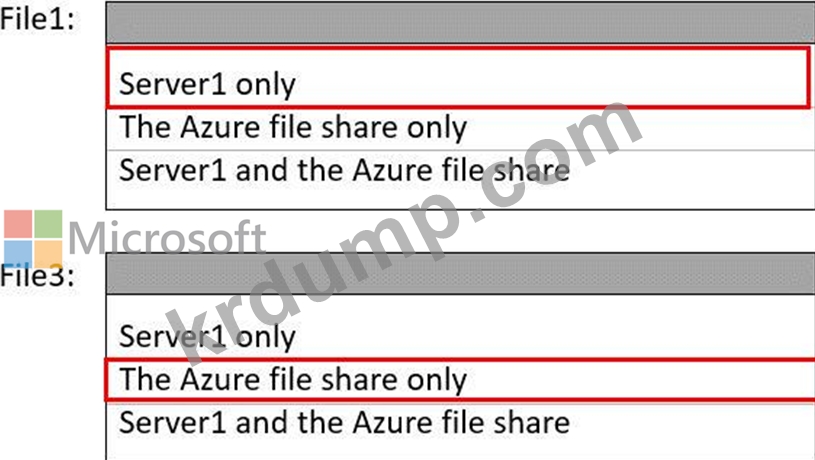Image resolution: width=815 pixels, height=460 pixels.
Task: Choose "The Azure file share only" under File3
Action: point(293,380)
